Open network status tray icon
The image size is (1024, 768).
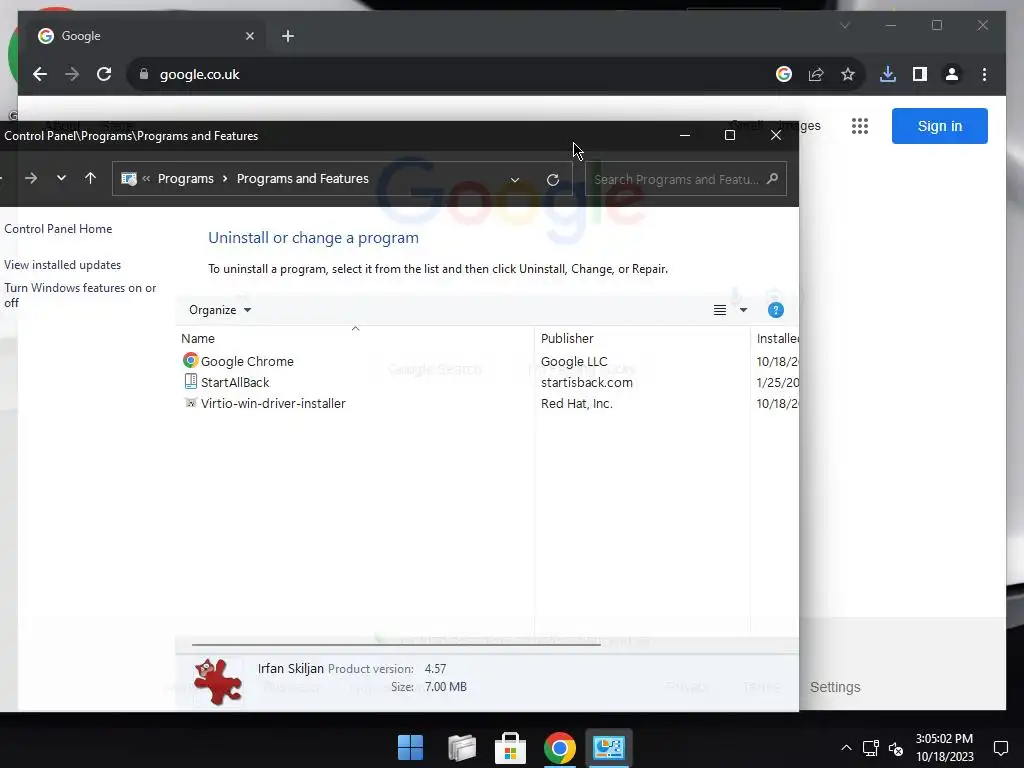pyautogui.click(x=871, y=748)
